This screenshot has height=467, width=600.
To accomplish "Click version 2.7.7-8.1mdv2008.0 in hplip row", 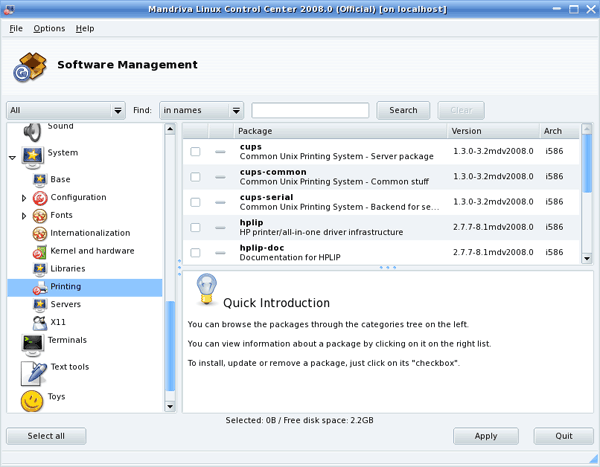I will (x=493, y=227).
